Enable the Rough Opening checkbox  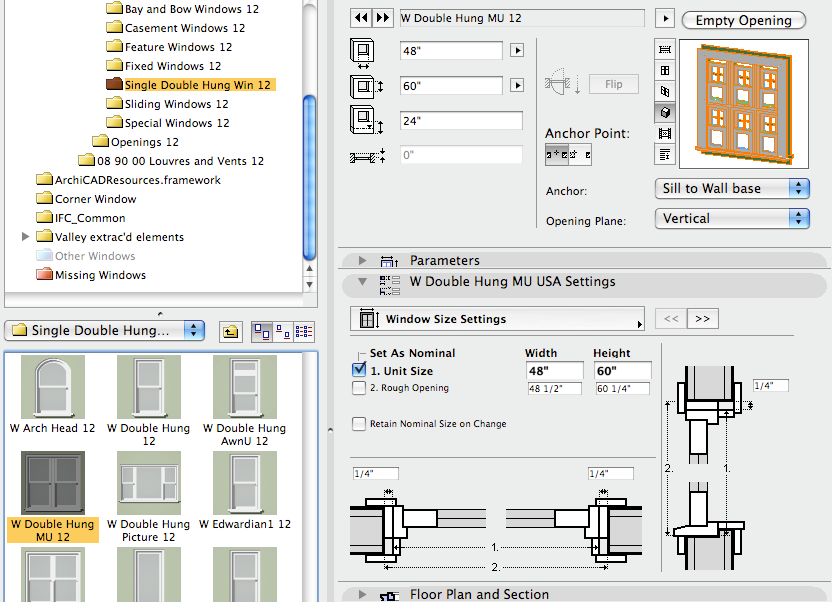click(x=359, y=389)
